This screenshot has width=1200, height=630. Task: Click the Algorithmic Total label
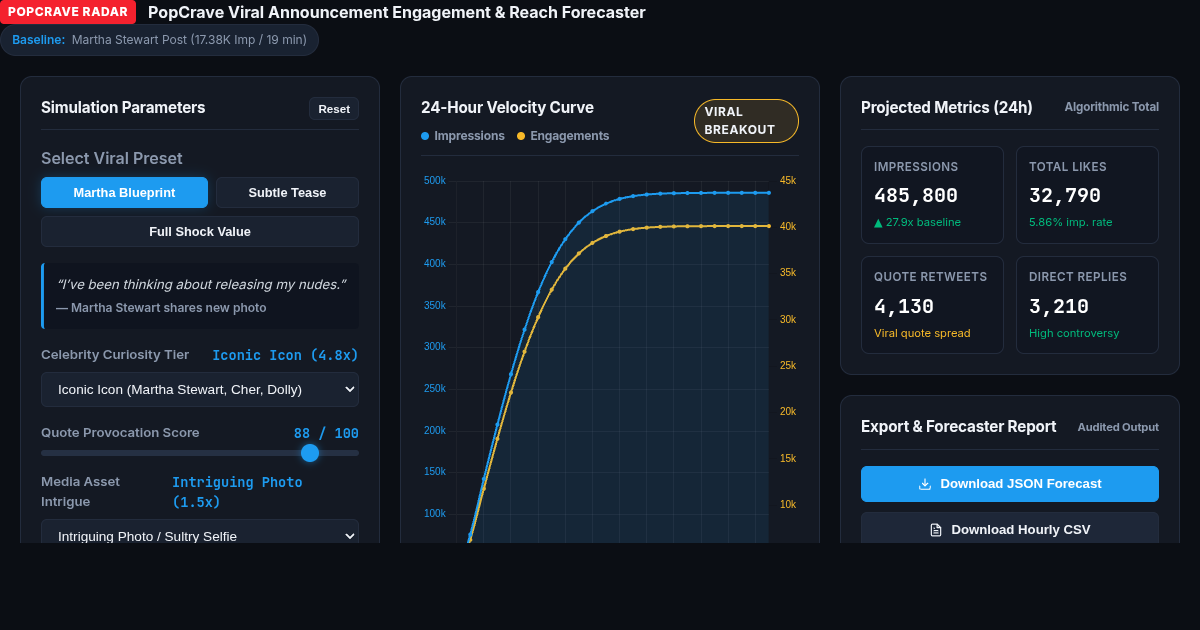pyautogui.click(x=1111, y=107)
